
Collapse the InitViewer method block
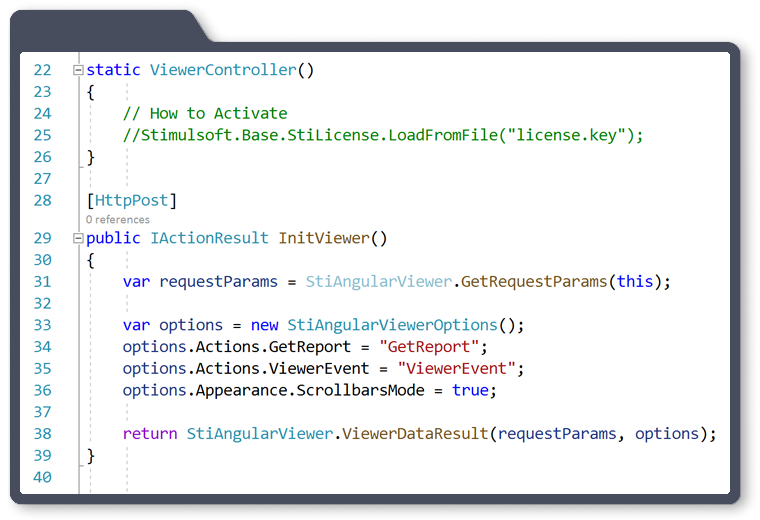78,238
